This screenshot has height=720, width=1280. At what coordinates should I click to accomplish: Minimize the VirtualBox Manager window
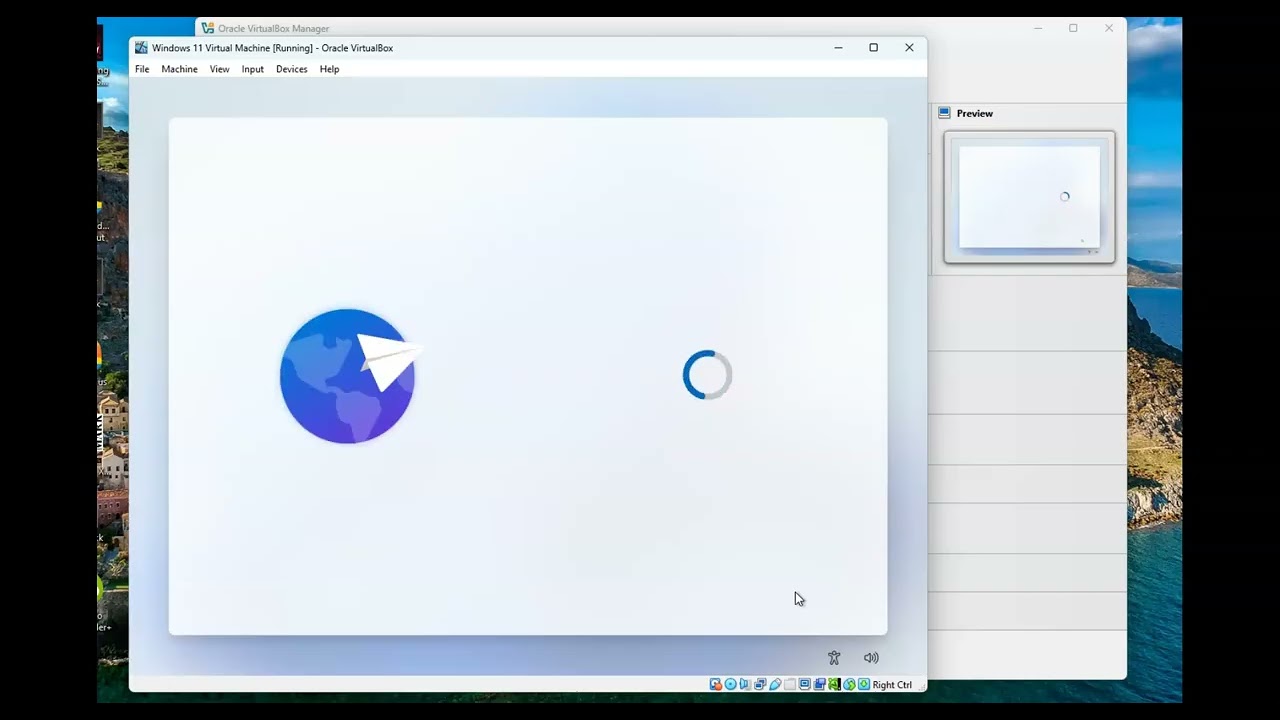[x=1038, y=28]
